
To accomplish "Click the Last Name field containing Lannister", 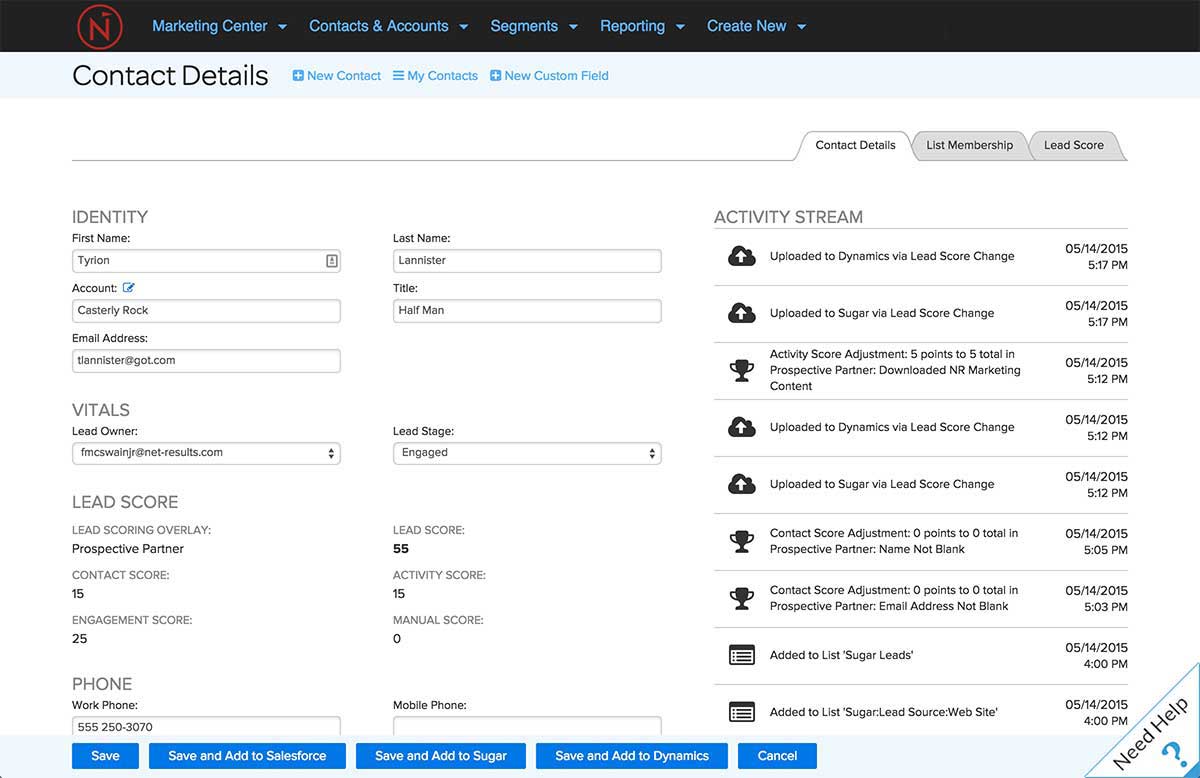I will click(x=527, y=261).
